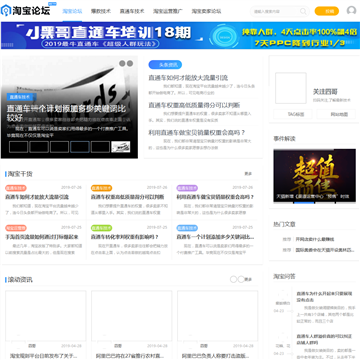Click blue tag above 直通车一个计划 card
This screenshot has width=360, height=360.
point(187,228)
